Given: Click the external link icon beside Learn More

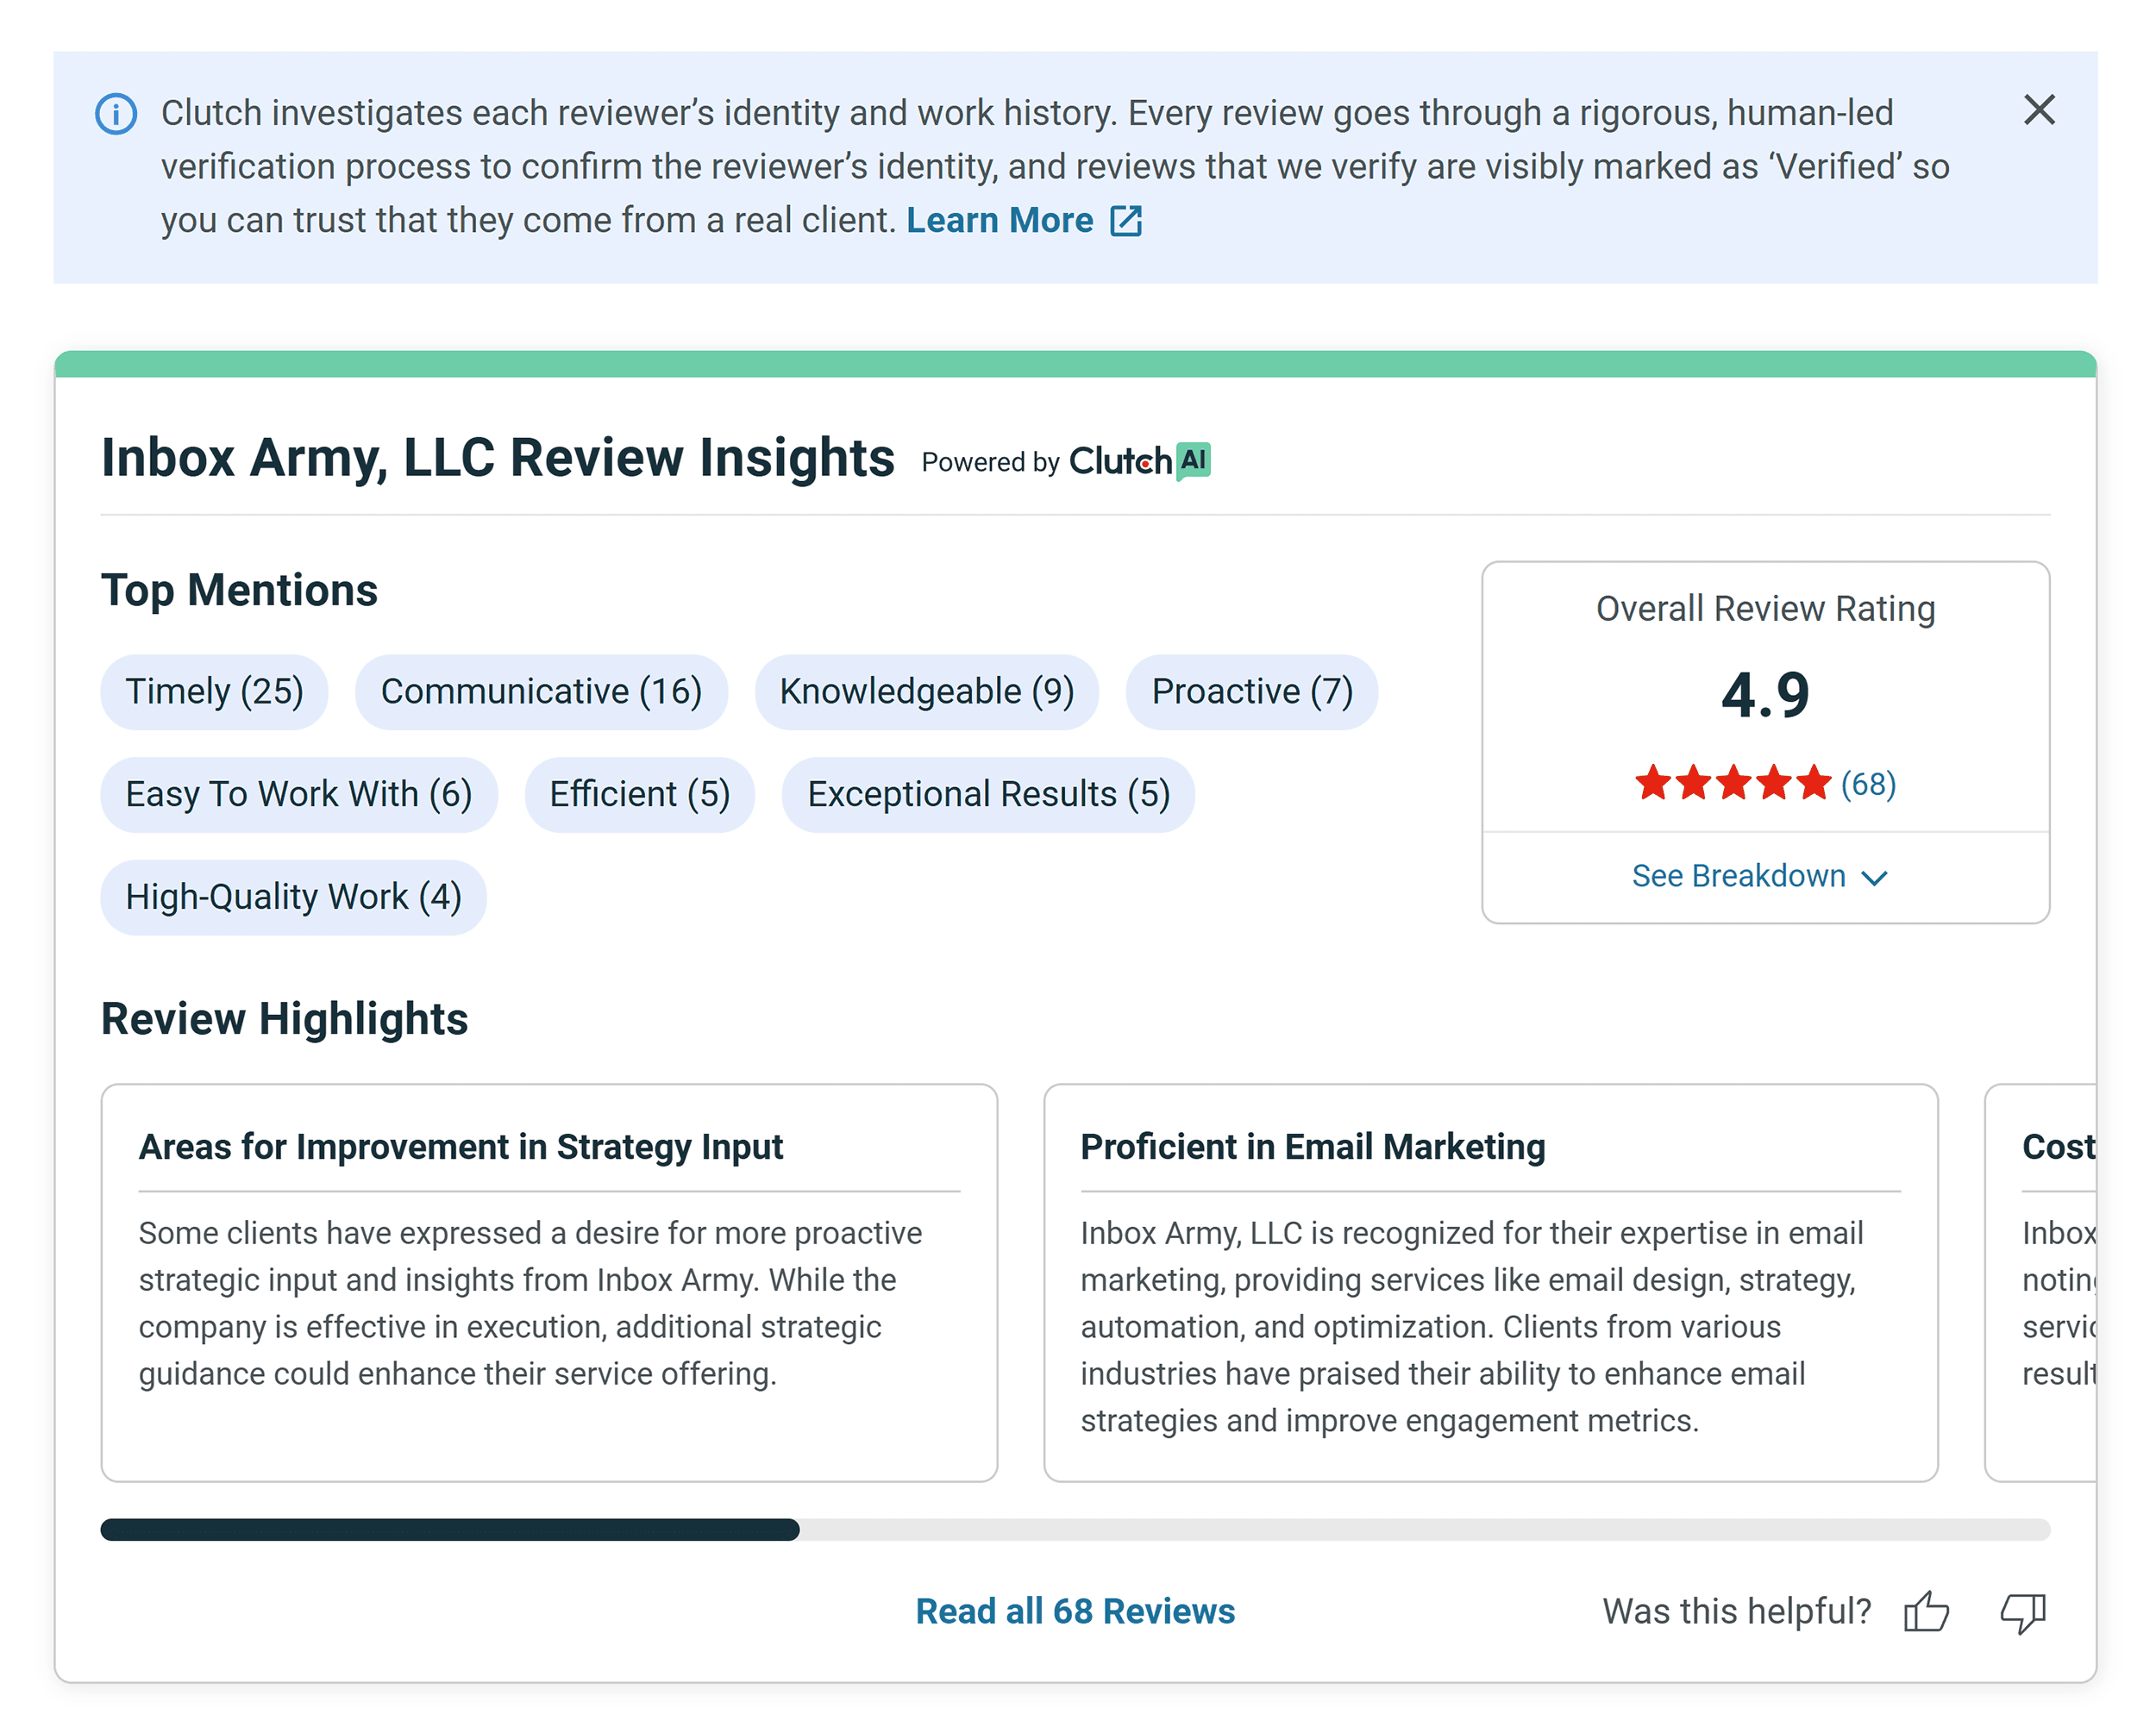Looking at the screenshot, I should [1128, 220].
